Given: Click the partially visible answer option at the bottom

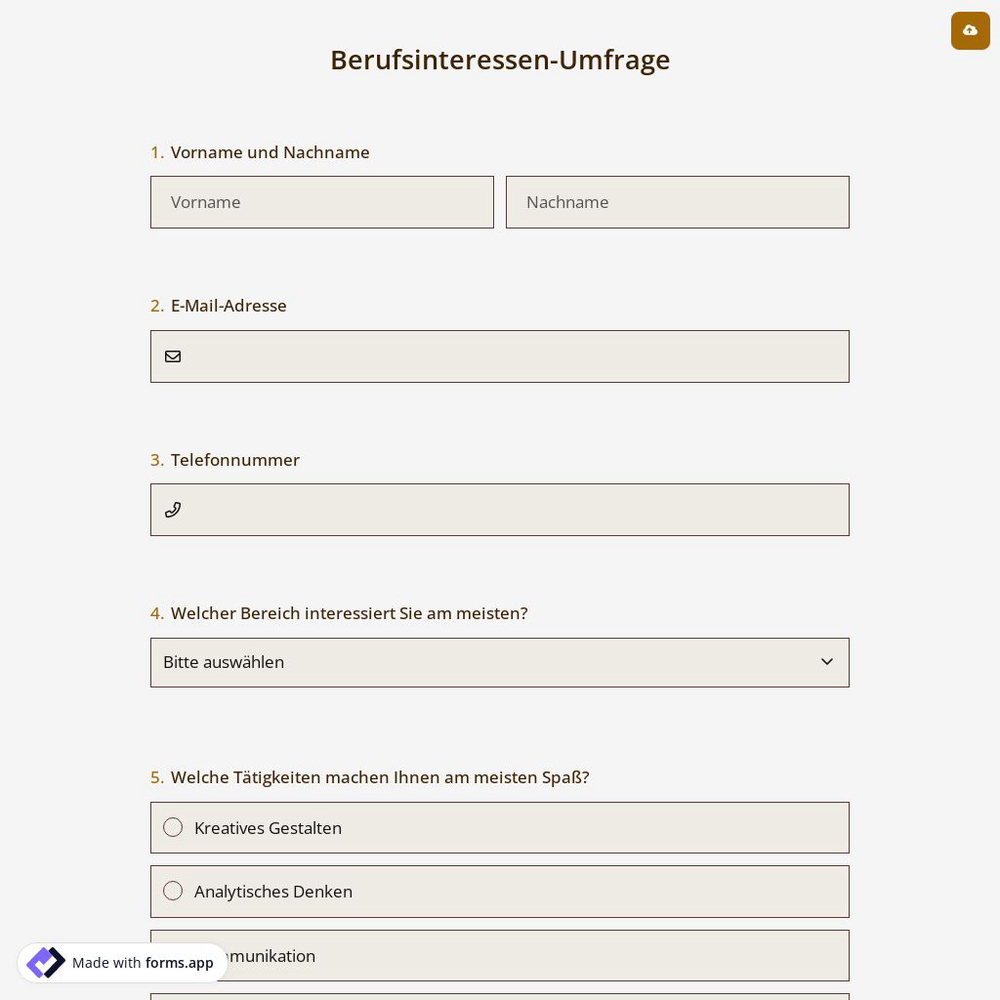Looking at the screenshot, I should (x=500, y=997).
